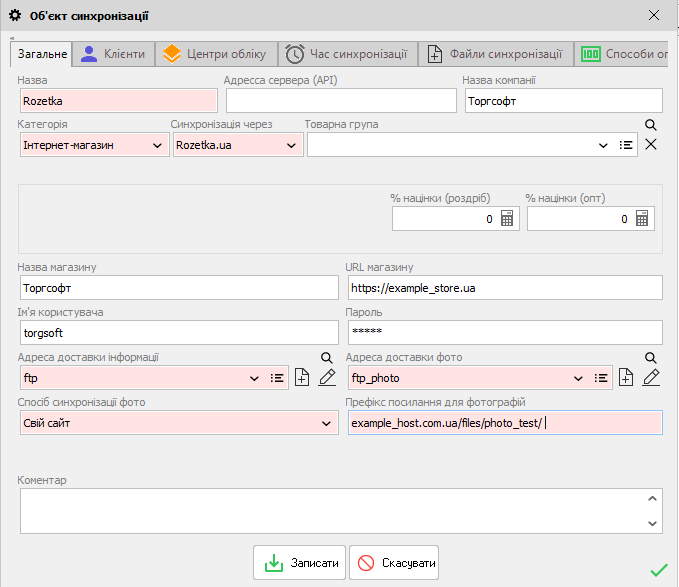This screenshot has height=587, width=679.
Task: Open calculator for % націнки (опт)
Action: (642, 219)
